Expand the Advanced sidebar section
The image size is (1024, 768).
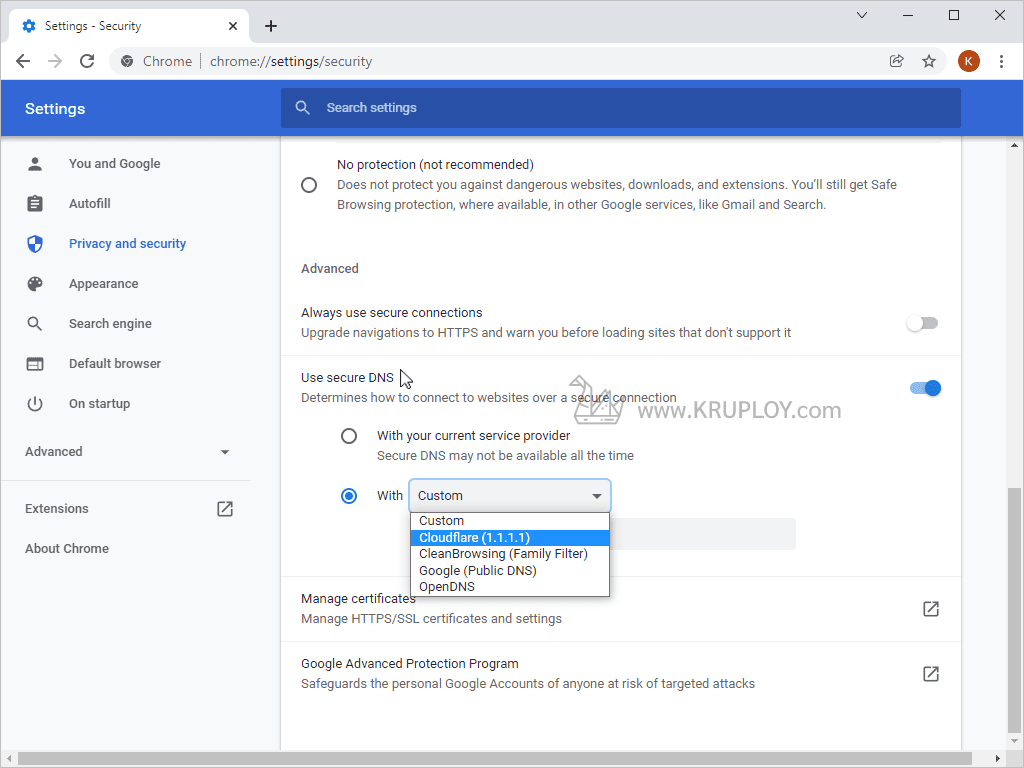tap(127, 452)
